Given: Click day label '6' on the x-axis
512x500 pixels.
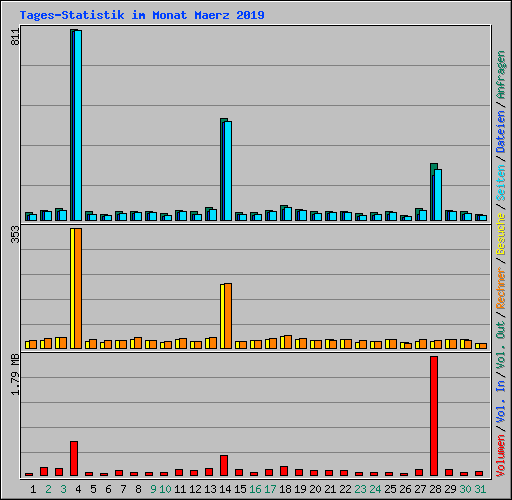Looking at the screenshot, I should click(108, 489).
